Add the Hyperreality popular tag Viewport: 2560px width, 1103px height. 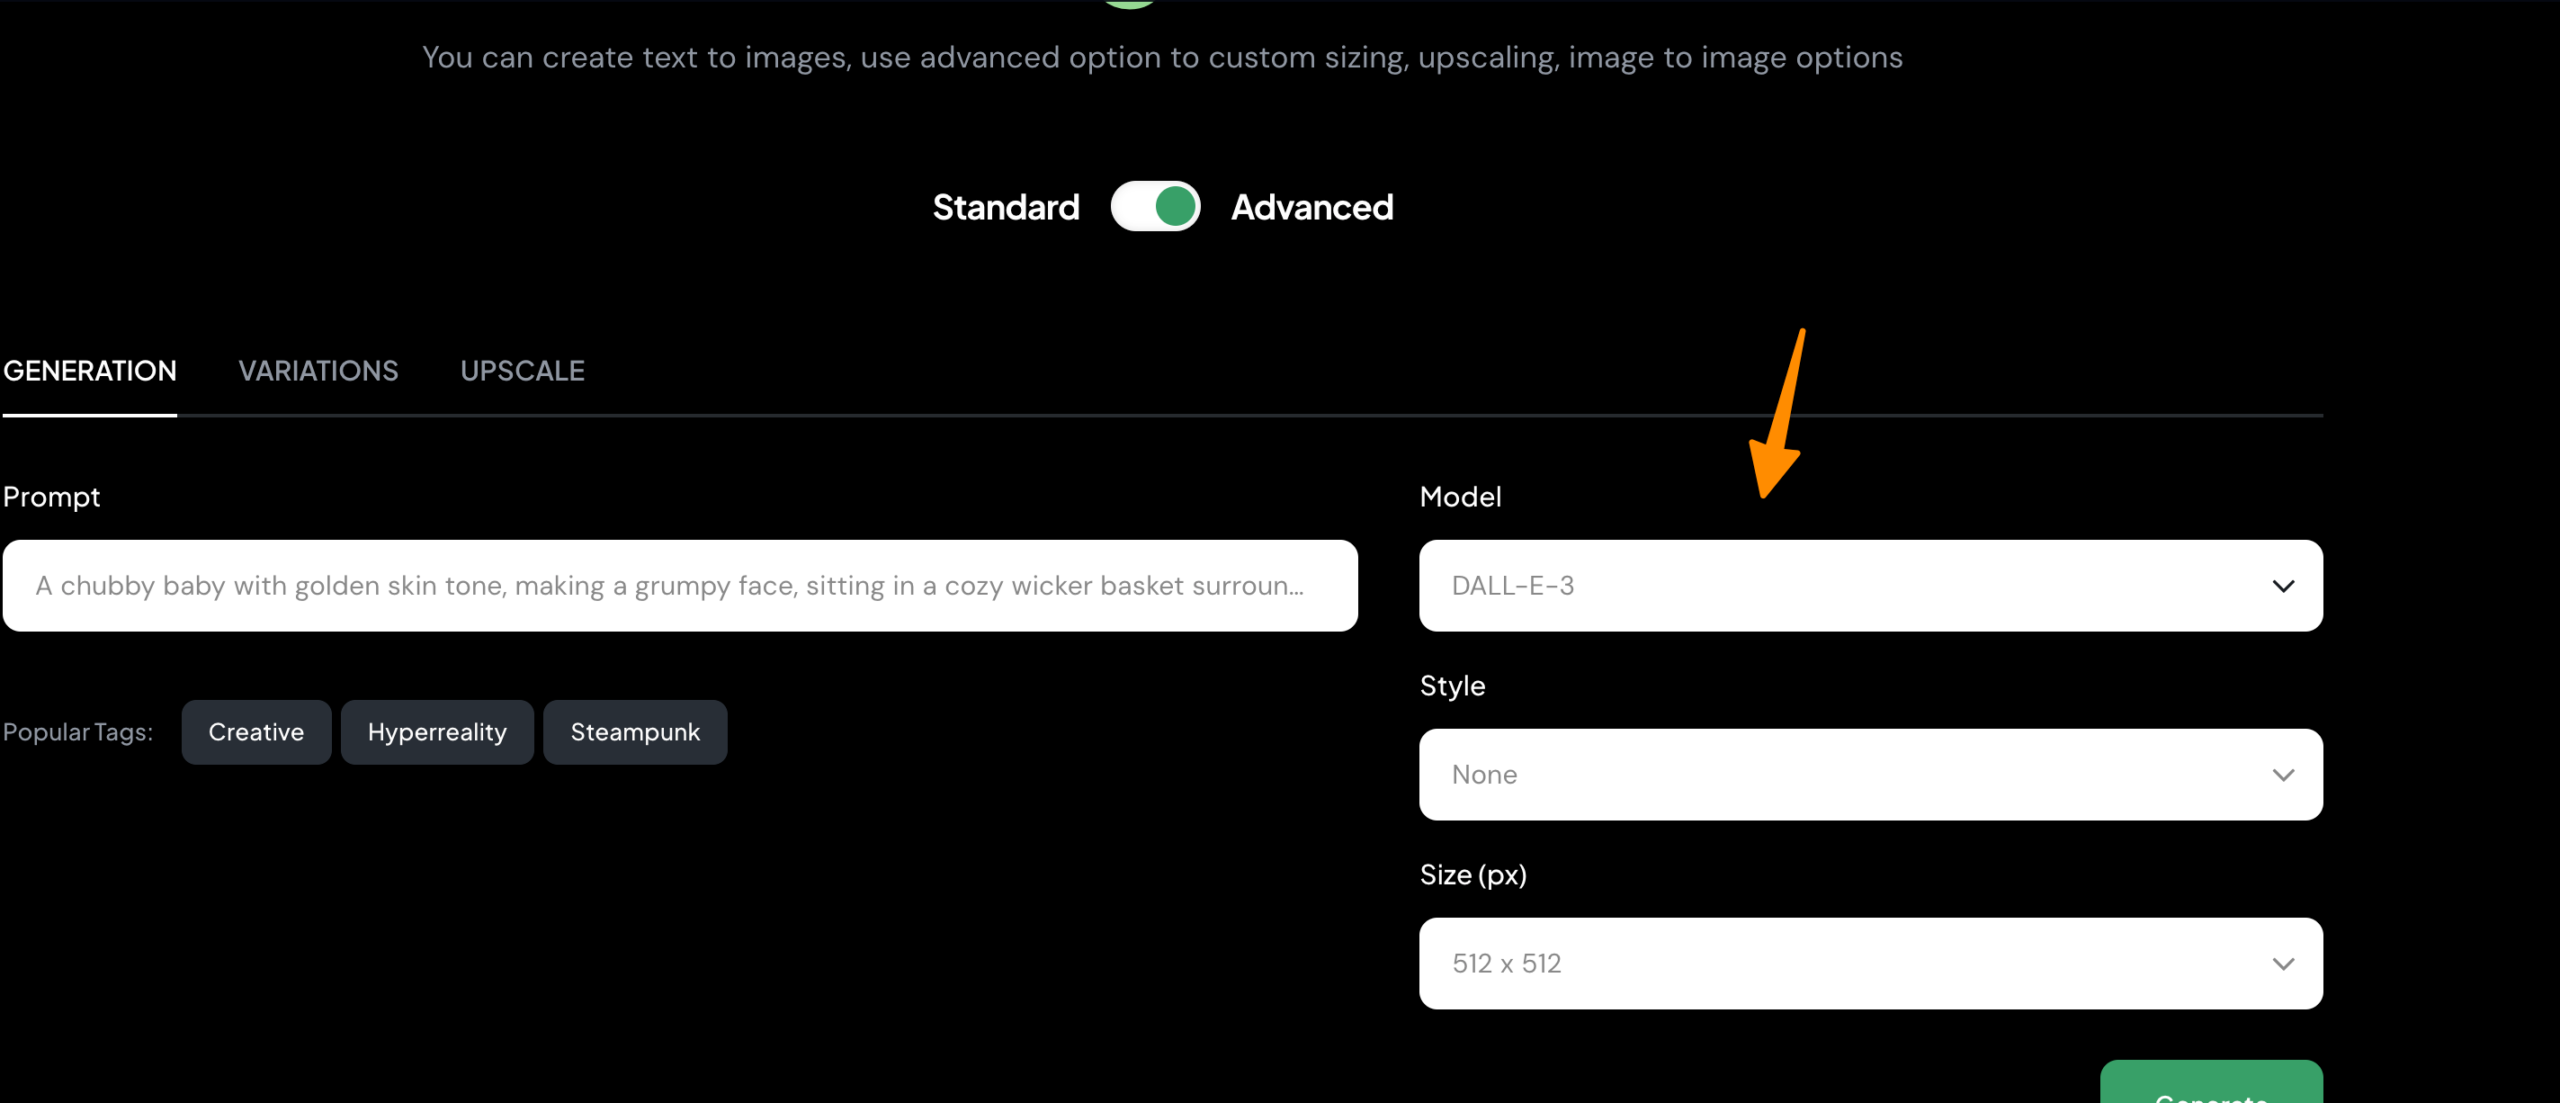[x=437, y=732]
